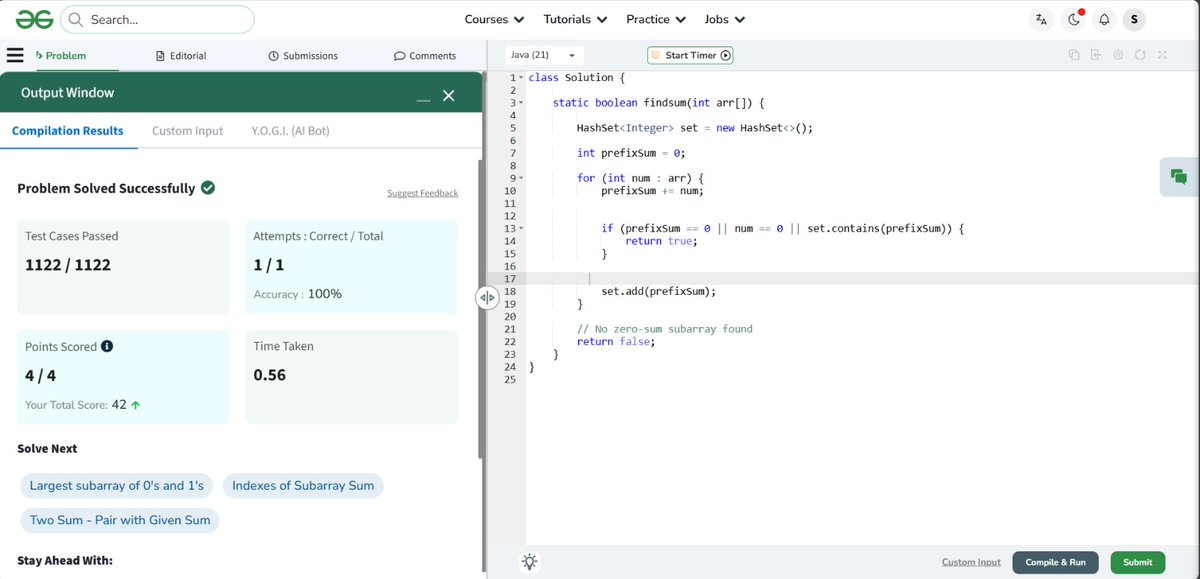Click the Submit button
This screenshot has height=579, width=1200.
click(x=1137, y=562)
